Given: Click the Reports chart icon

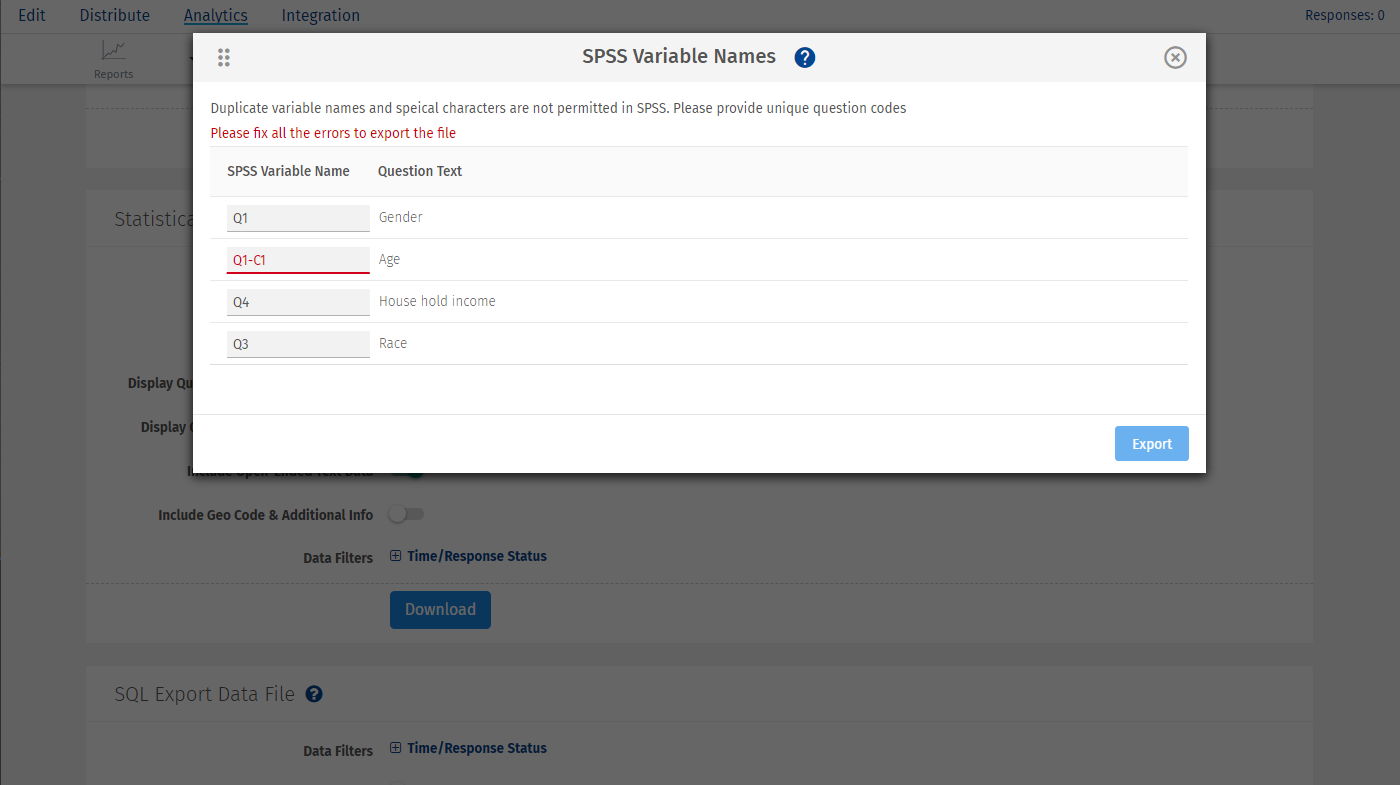Looking at the screenshot, I should [x=113, y=51].
